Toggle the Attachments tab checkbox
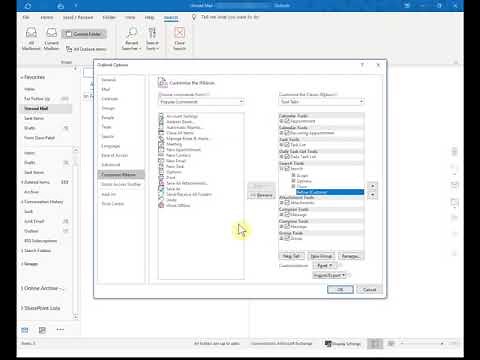The height and width of the screenshot is (360, 480). click(x=287, y=203)
